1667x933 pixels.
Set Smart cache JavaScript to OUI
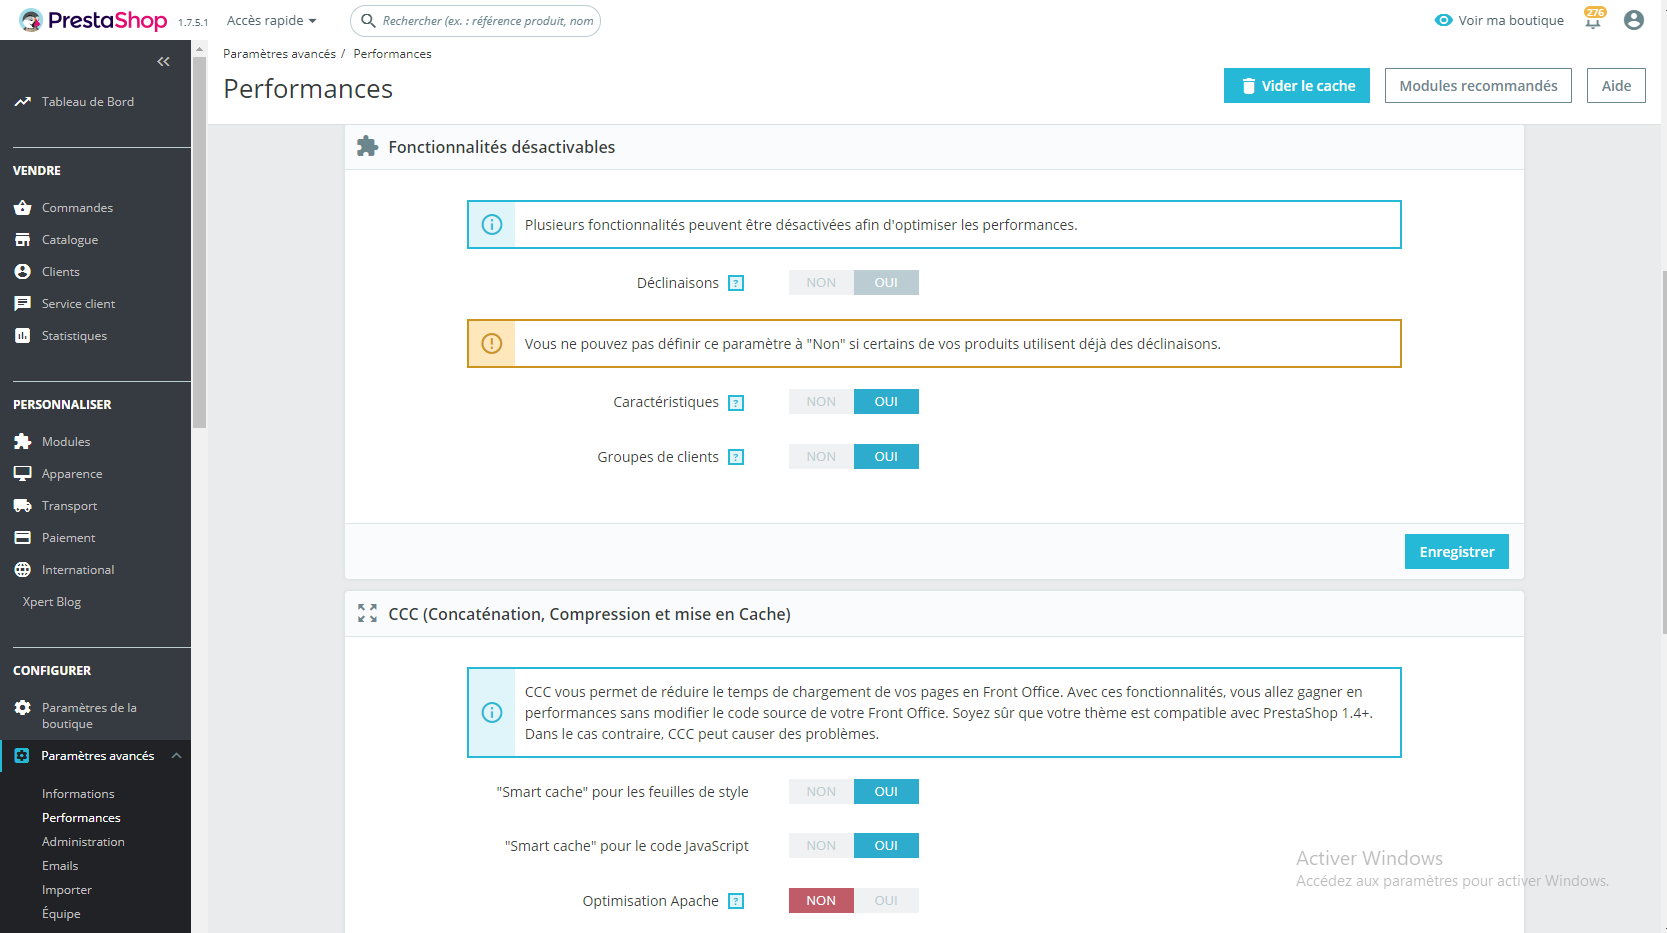(886, 846)
